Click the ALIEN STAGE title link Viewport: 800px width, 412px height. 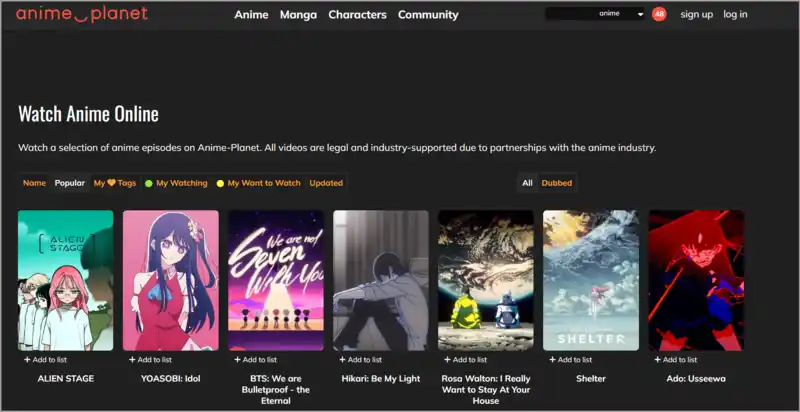coord(65,379)
